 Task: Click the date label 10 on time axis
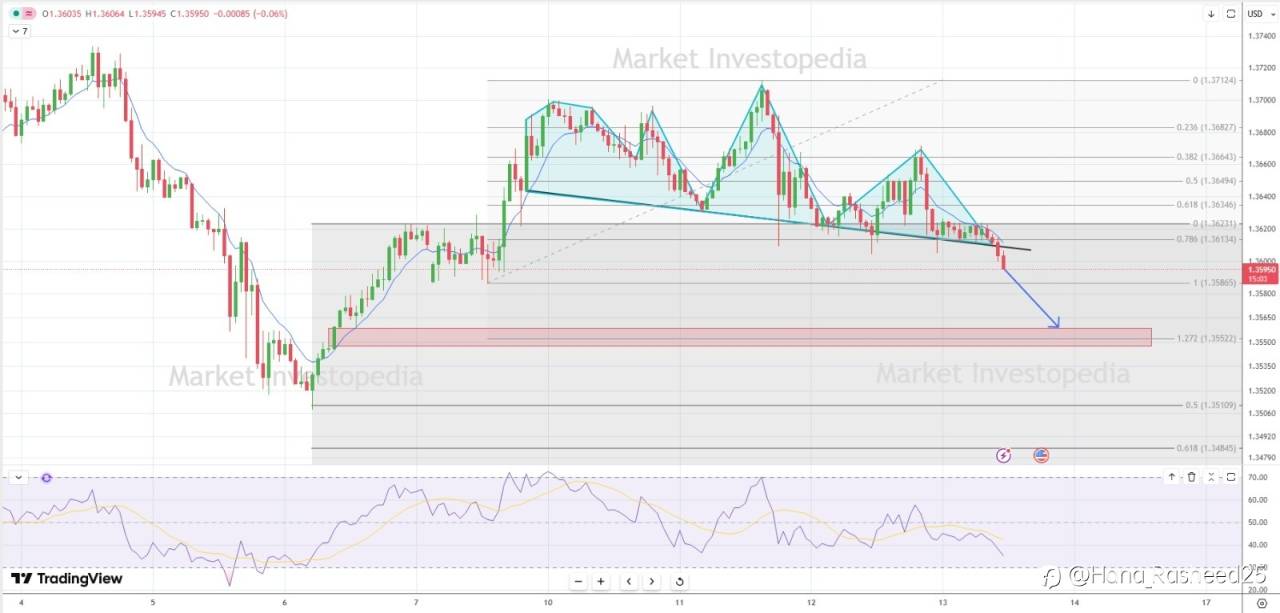coord(548,603)
